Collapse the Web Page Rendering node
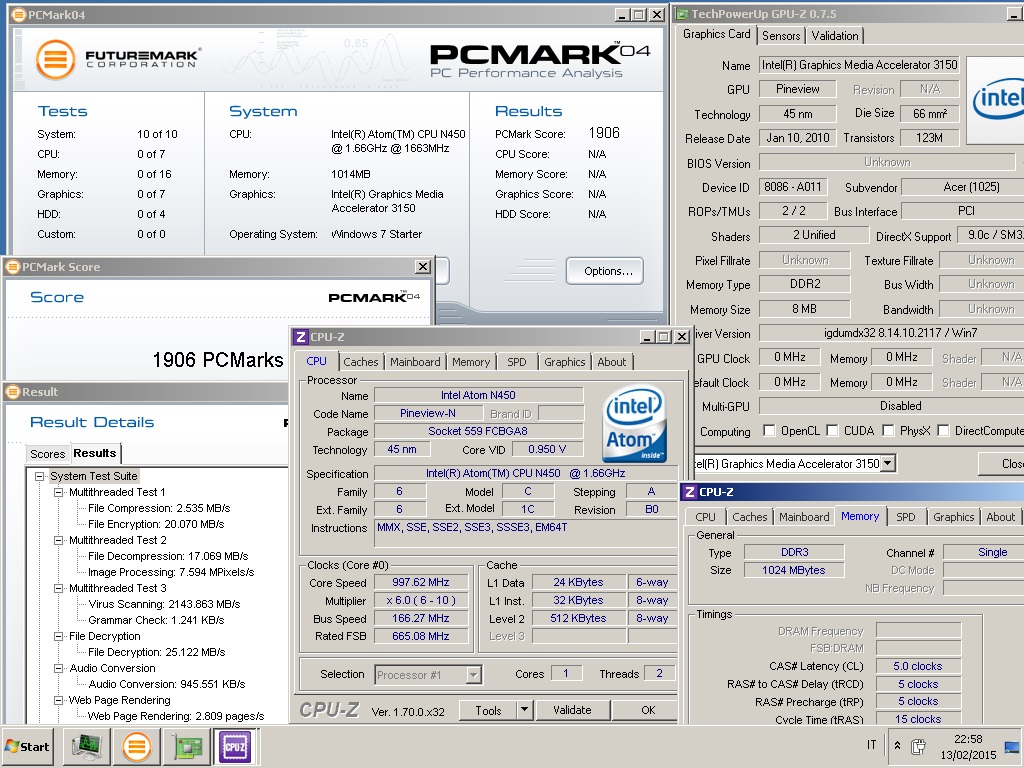The width and height of the screenshot is (1024, 768). click(x=58, y=700)
